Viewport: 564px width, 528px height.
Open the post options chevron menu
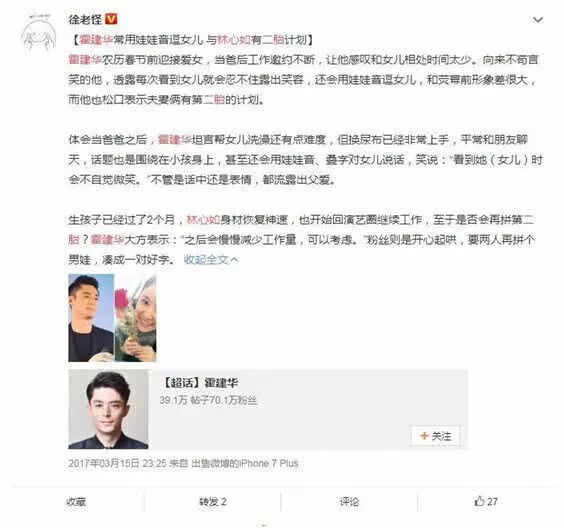point(537,19)
